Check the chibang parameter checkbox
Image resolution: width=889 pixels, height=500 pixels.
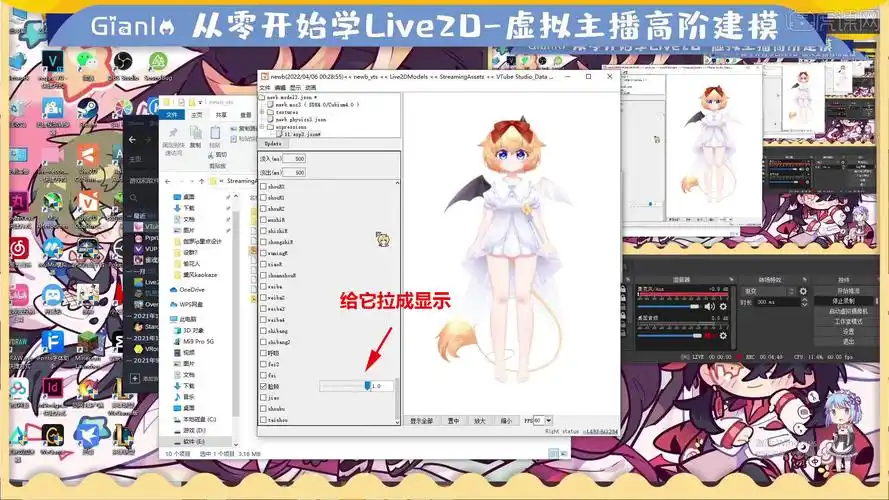[x=263, y=330]
